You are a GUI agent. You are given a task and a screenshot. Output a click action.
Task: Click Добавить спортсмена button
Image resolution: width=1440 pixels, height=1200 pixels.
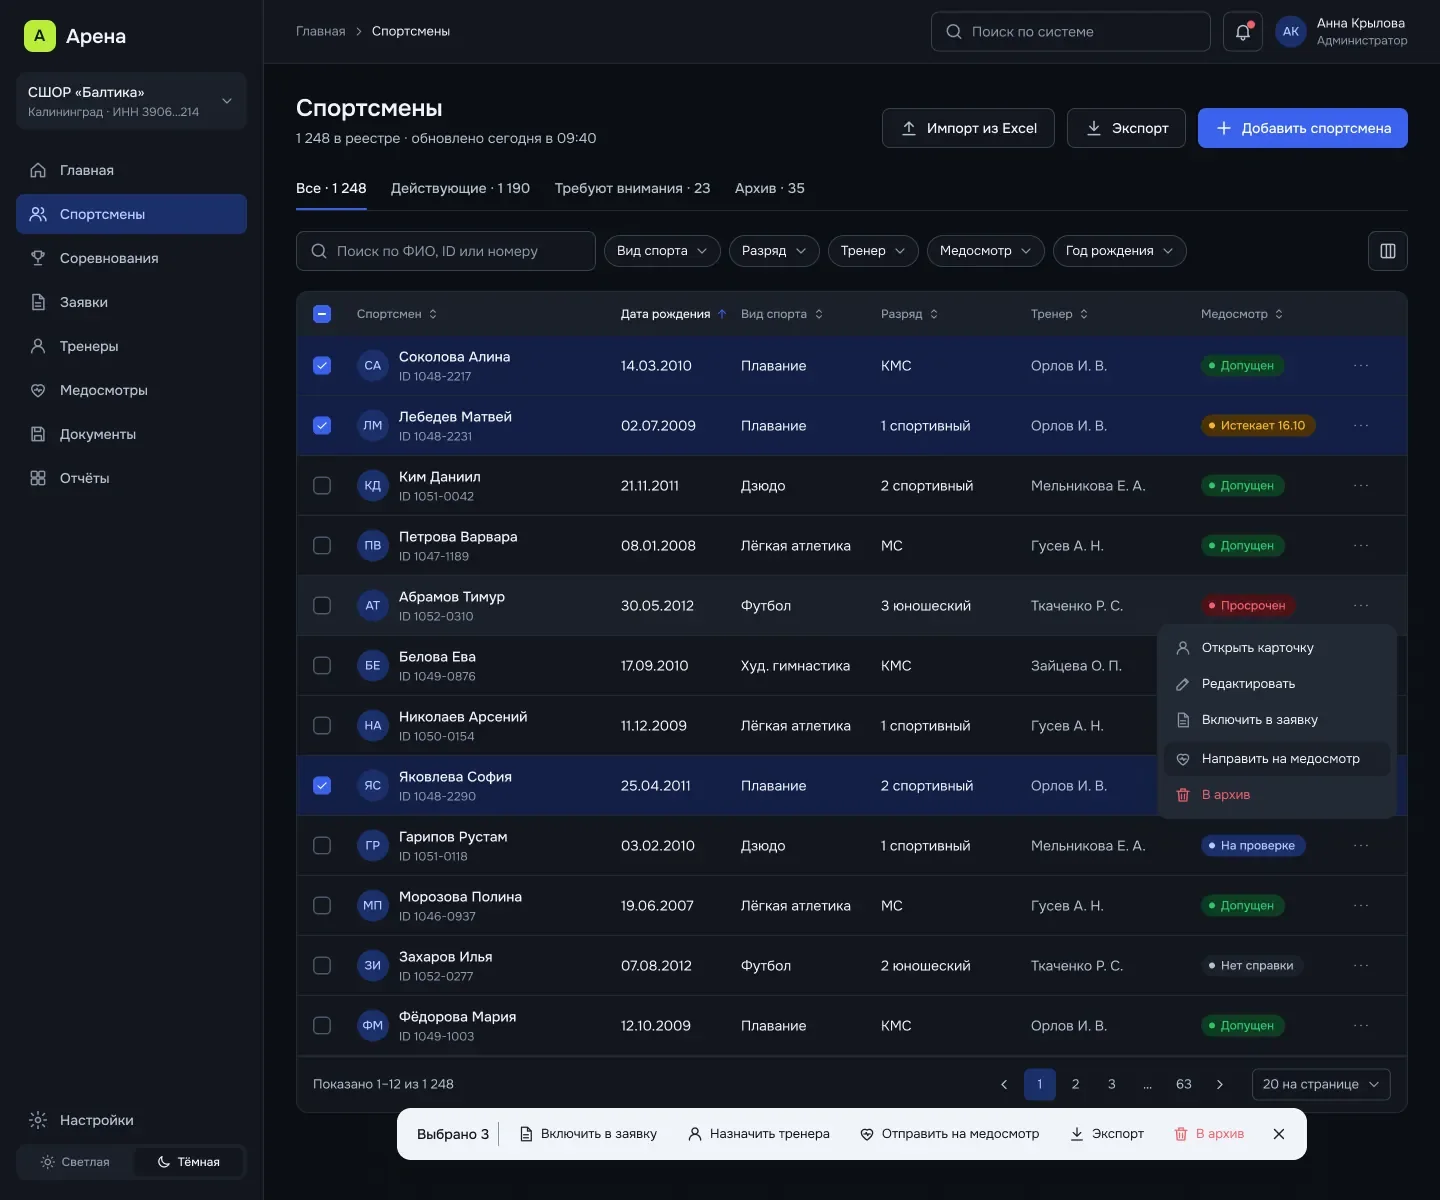(1303, 128)
